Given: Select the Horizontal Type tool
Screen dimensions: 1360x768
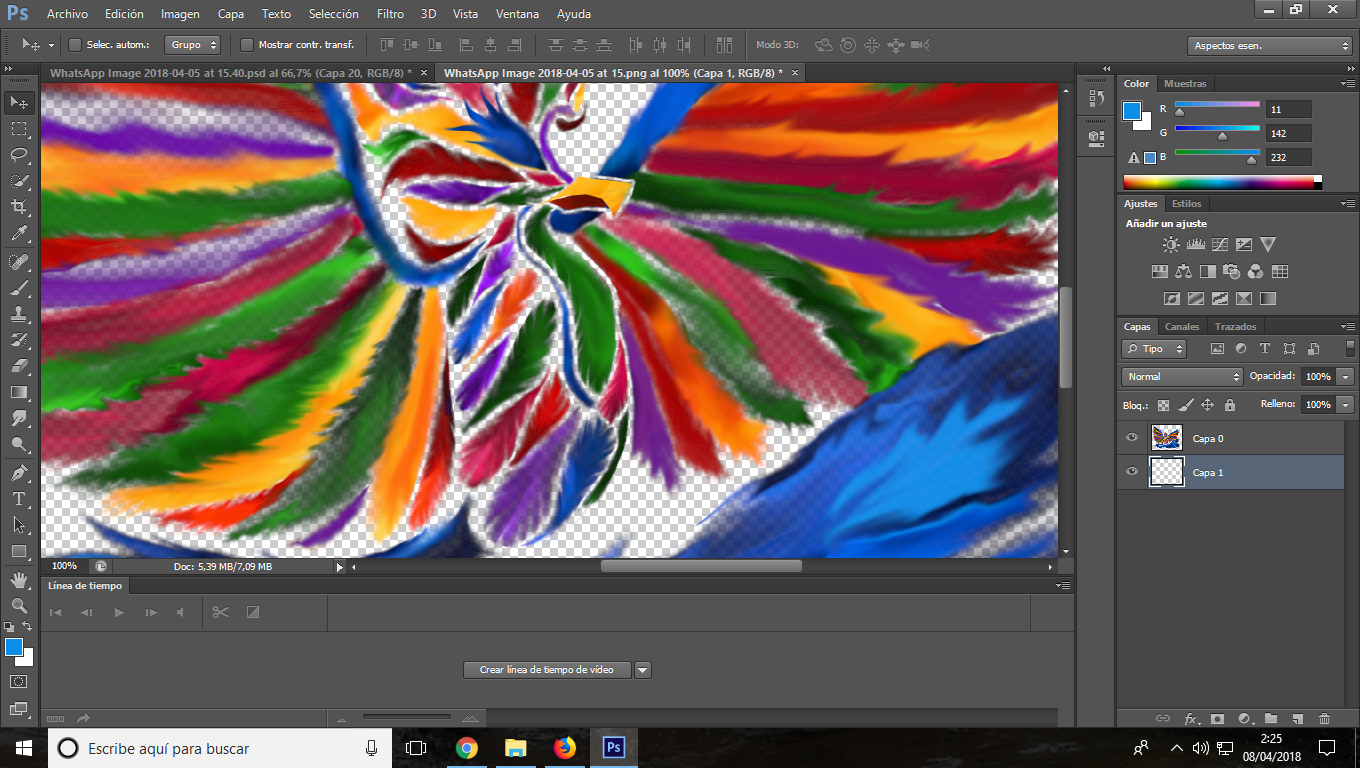Looking at the screenshot, I should pyautogui.click(x=19, y=499).
